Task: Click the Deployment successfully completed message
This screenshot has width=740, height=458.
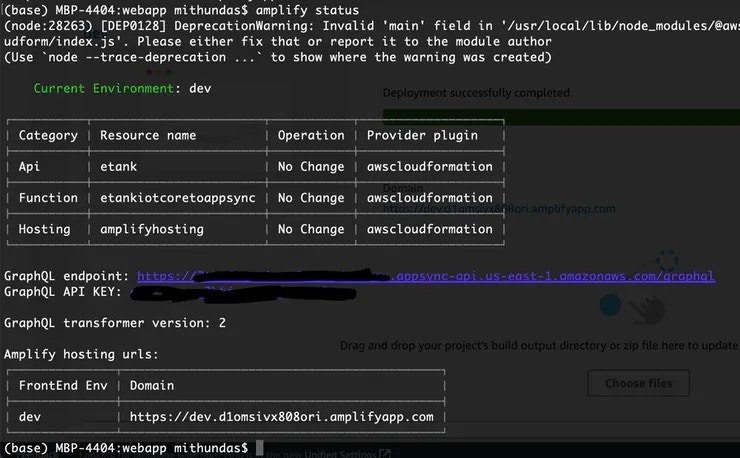Action: (477, 93)
